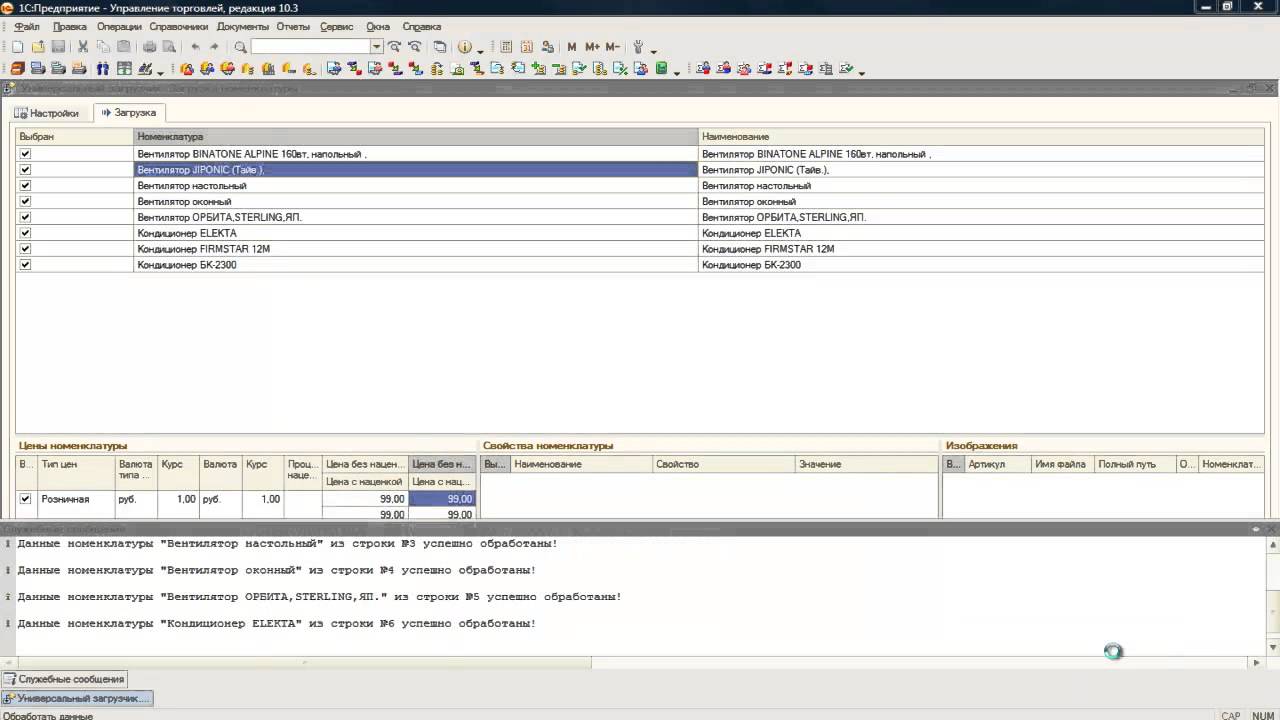1280x720 pixels.
Task: Toggle the Розничная price type checkbox
Action: click(x=26, y=499)
